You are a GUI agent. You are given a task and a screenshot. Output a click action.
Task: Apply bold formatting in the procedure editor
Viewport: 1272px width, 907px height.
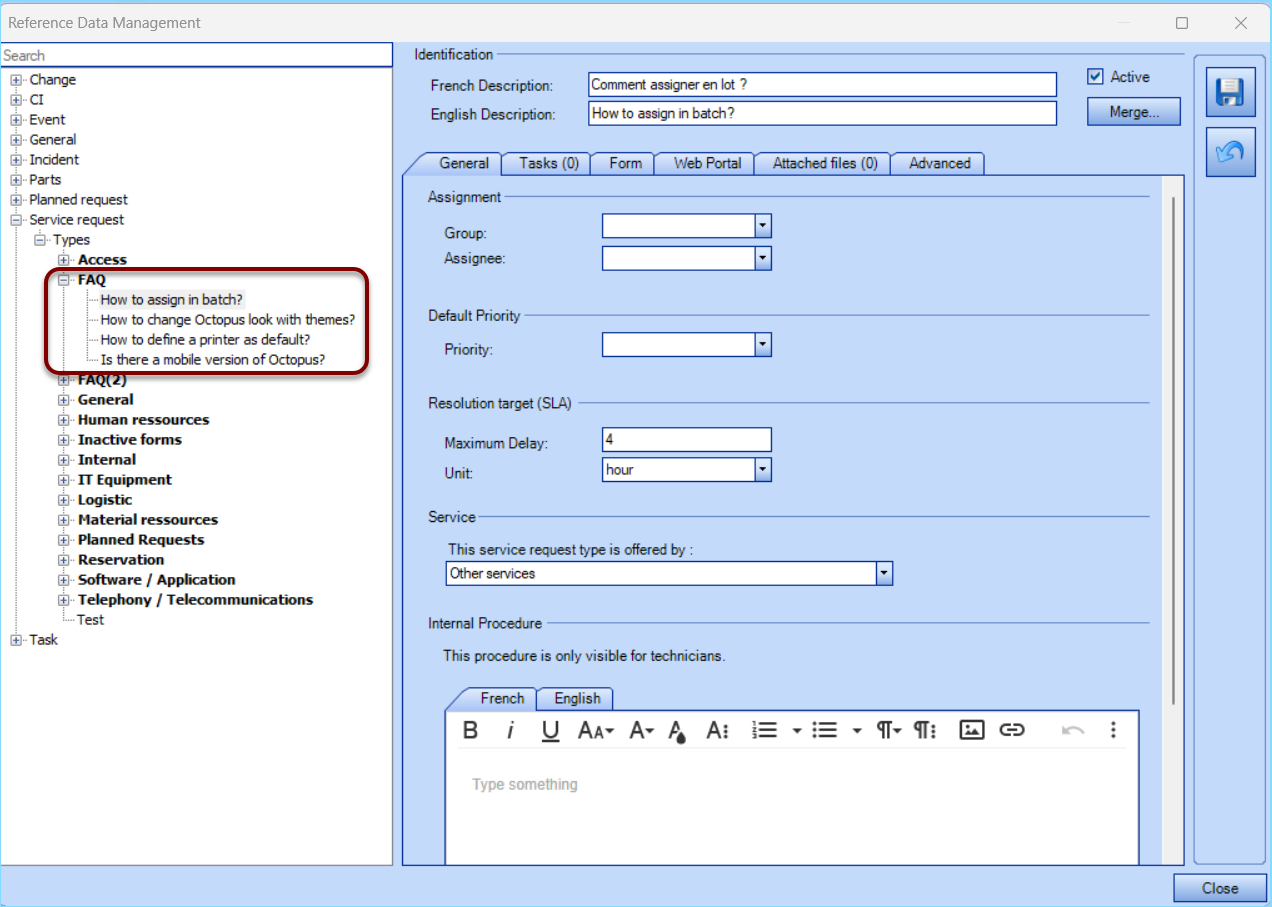(470, 730)
